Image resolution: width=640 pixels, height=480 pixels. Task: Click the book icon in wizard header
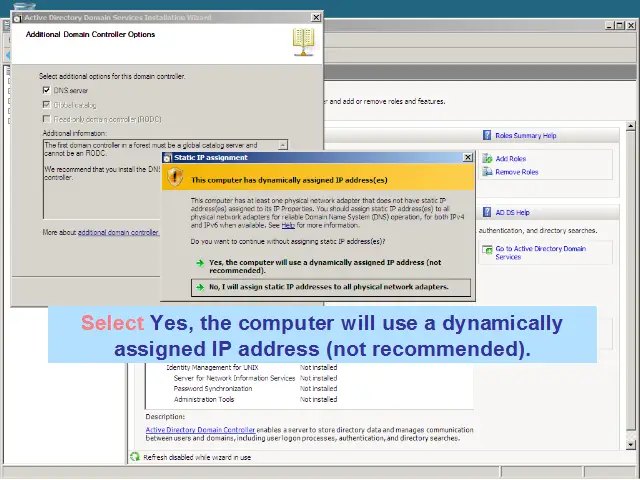click(x=303, y=42)
